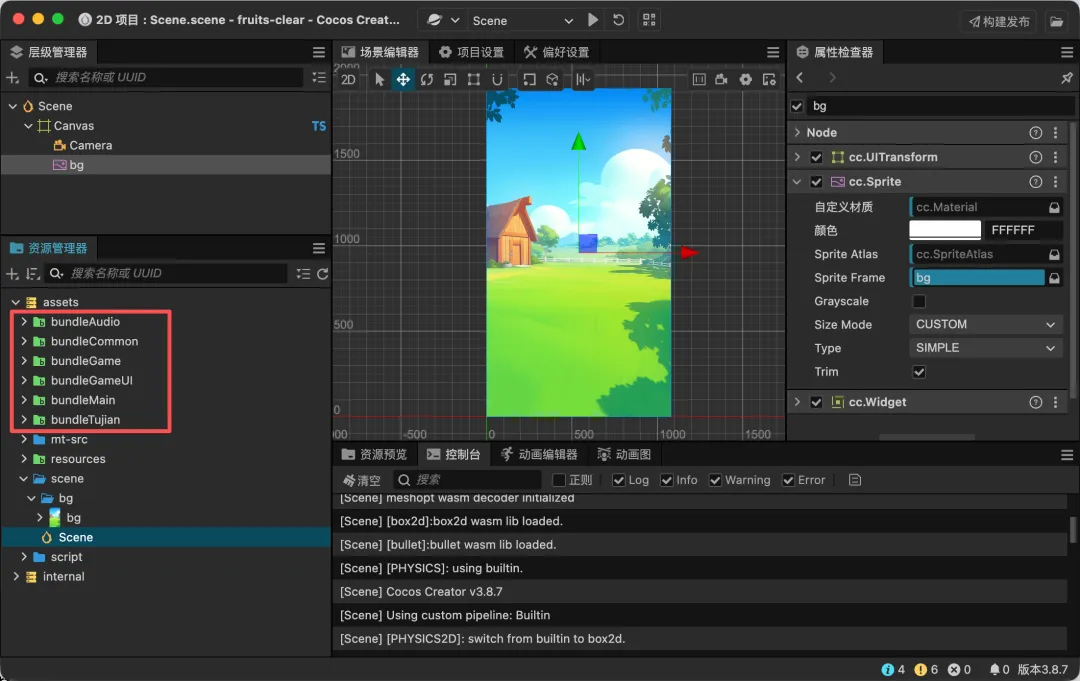The image size is (1080, 681).
Task: Expand the cc.Widget component section
Action: pyautogui.click(x=797, y=402)
